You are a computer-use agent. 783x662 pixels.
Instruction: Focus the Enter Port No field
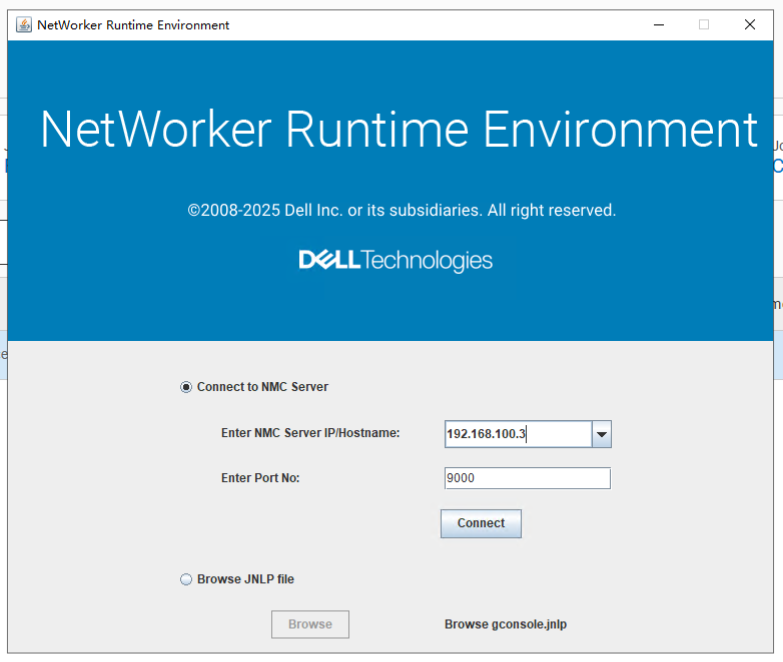click(x=527, y=478)
